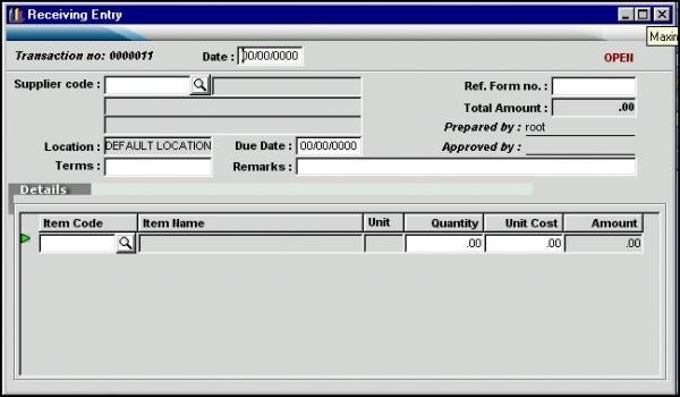
Task: Click the Supplier code input field
Action: [147, 85]
